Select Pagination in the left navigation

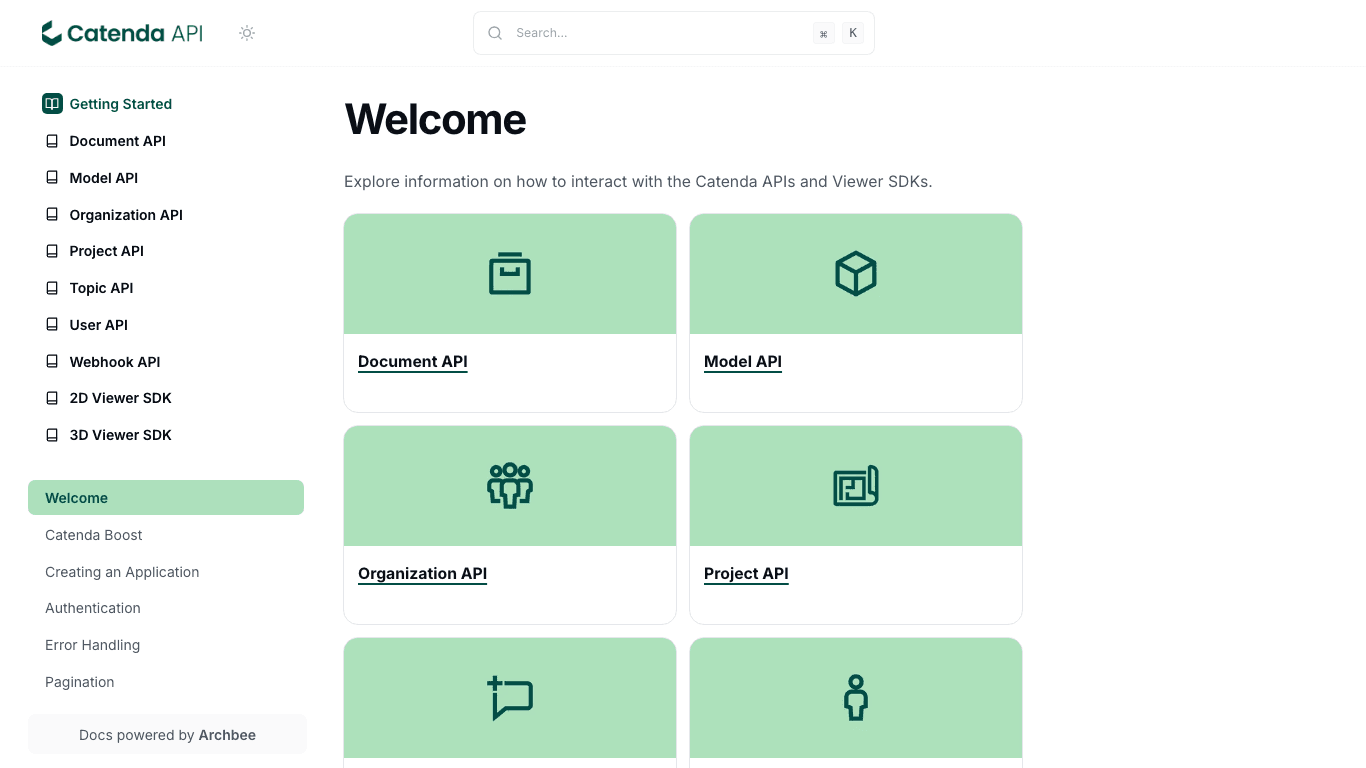pyautogui.click(x=79, y=681)
